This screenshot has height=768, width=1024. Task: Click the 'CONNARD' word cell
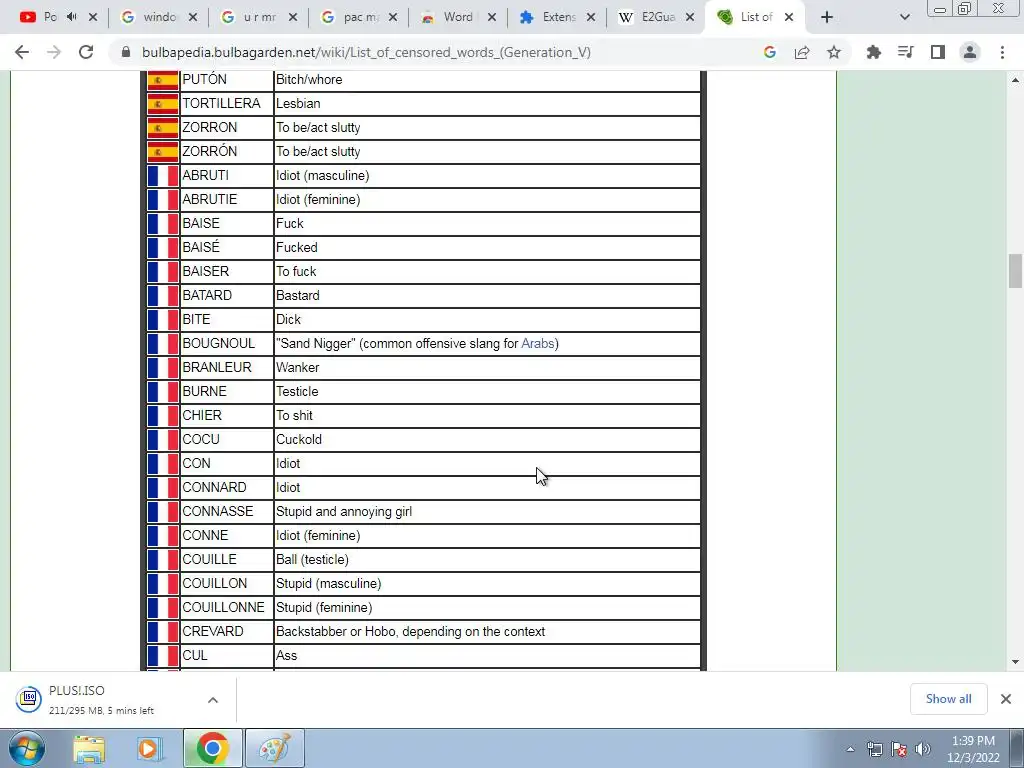[227, 487]
